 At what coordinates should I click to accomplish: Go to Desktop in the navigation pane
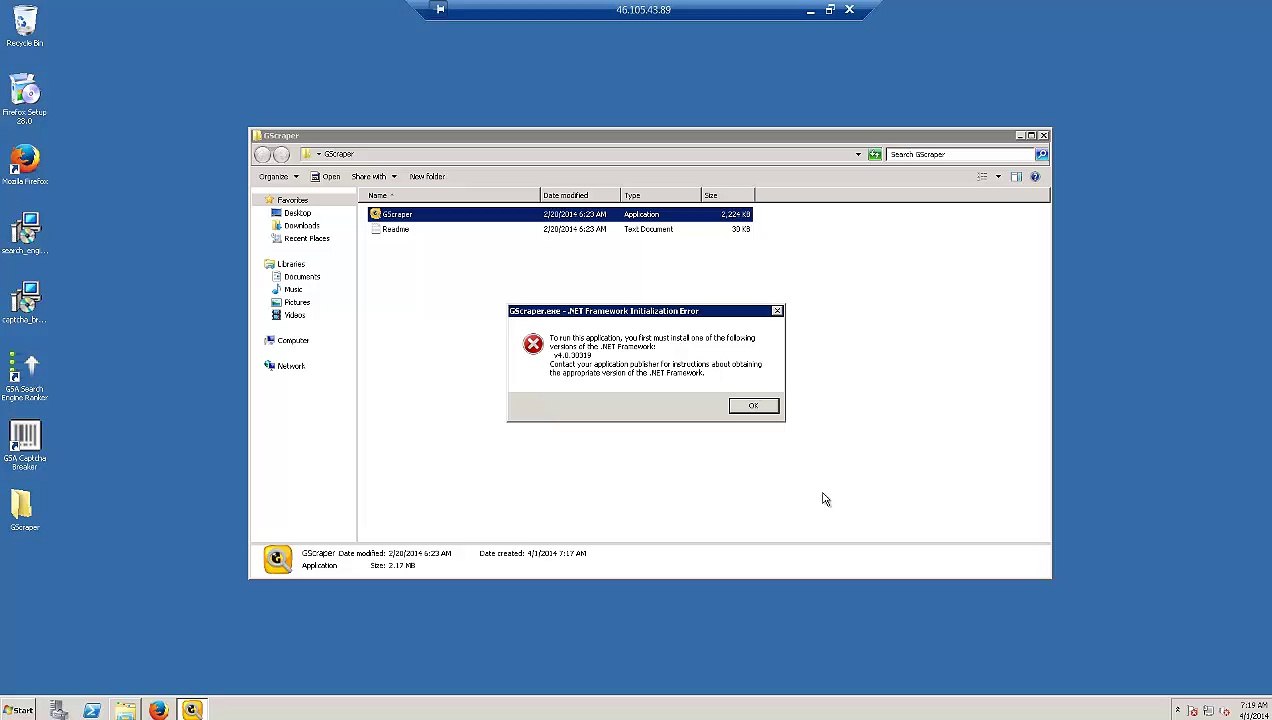coord(297,213)
